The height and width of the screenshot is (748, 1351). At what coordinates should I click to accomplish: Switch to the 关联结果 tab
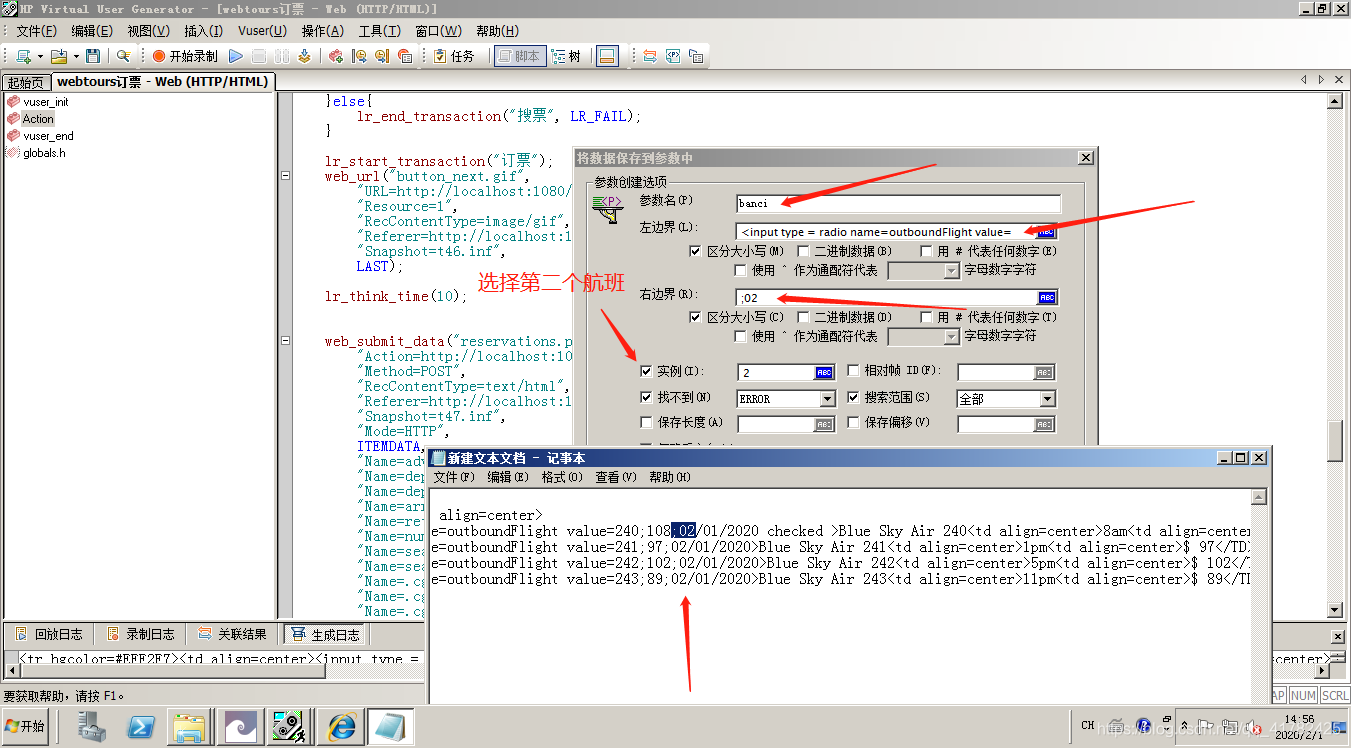tap(233, 634)
